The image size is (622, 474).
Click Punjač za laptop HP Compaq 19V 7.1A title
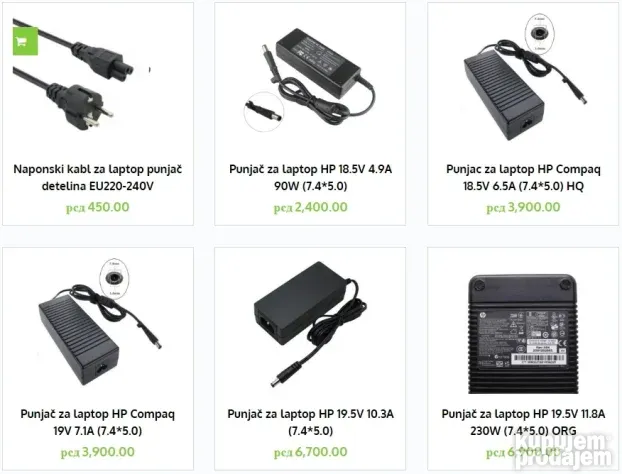click(98, 422)
